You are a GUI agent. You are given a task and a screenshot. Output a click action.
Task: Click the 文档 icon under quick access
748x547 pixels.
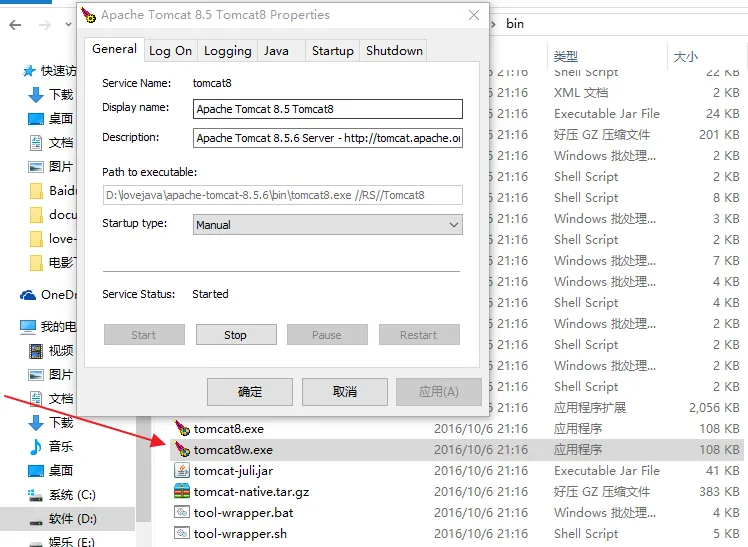coord(36,143)
